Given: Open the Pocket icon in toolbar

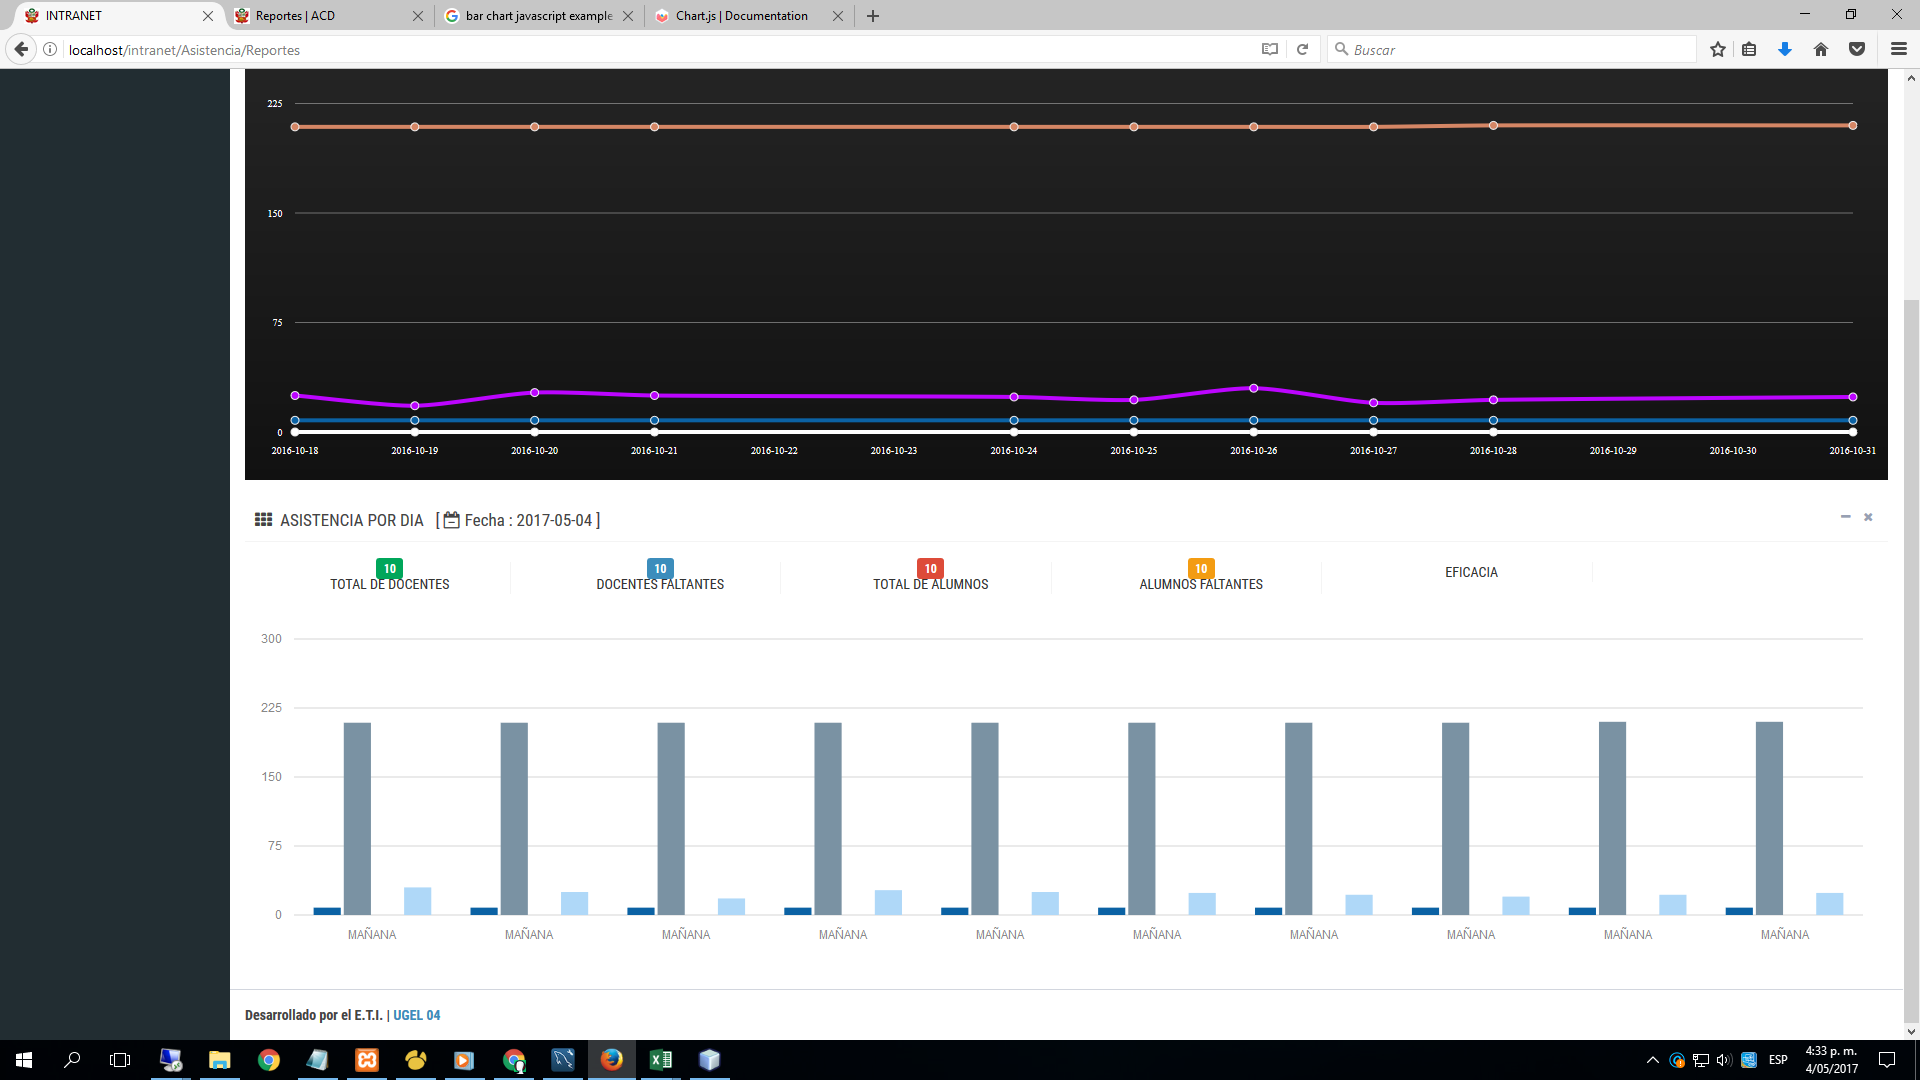Looking at the screenshot, I should 1857,49.
